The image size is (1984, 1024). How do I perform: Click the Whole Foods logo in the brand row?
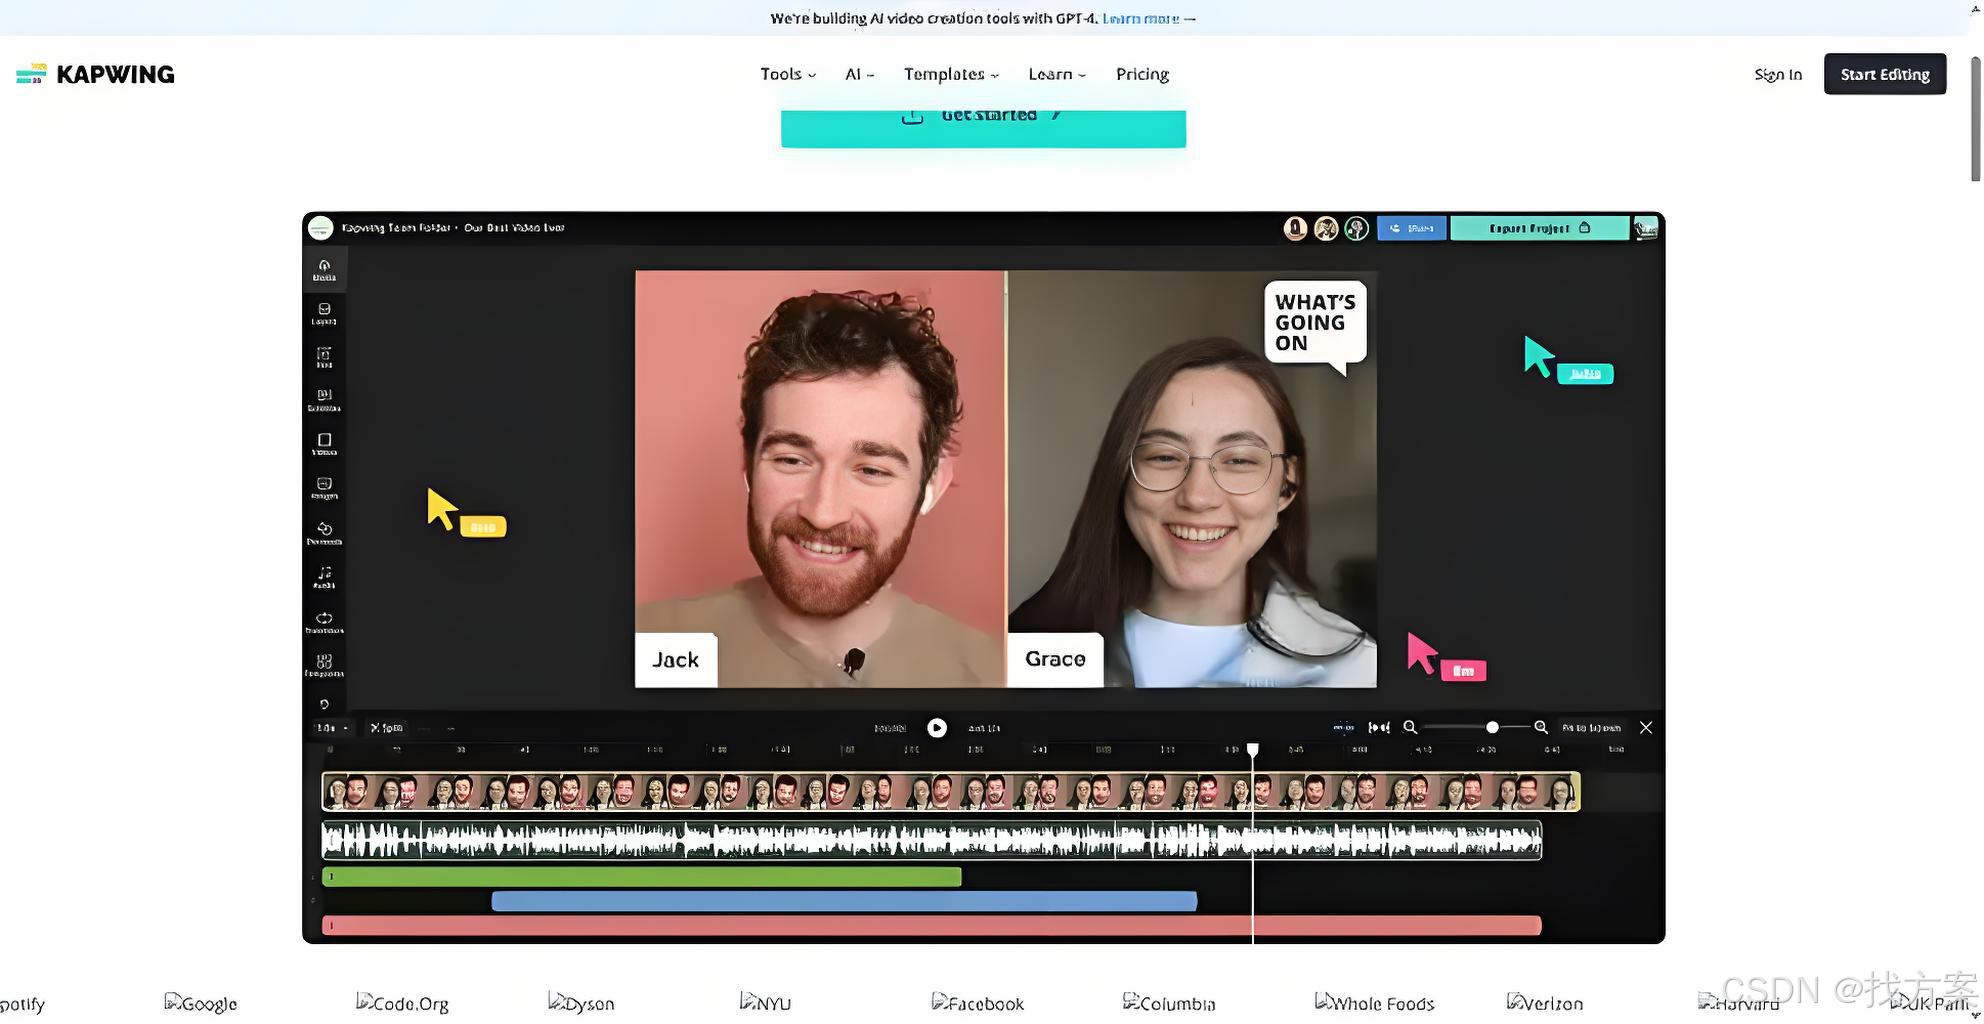click(1375, 1003)
